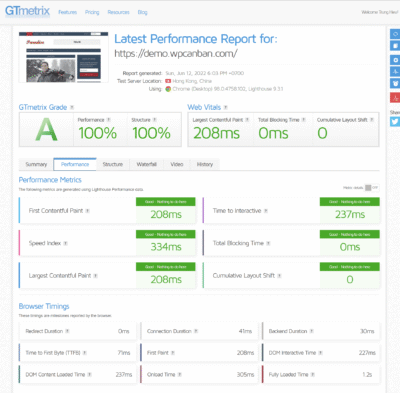Switch to the Structure tab

(x=113, y=164)
